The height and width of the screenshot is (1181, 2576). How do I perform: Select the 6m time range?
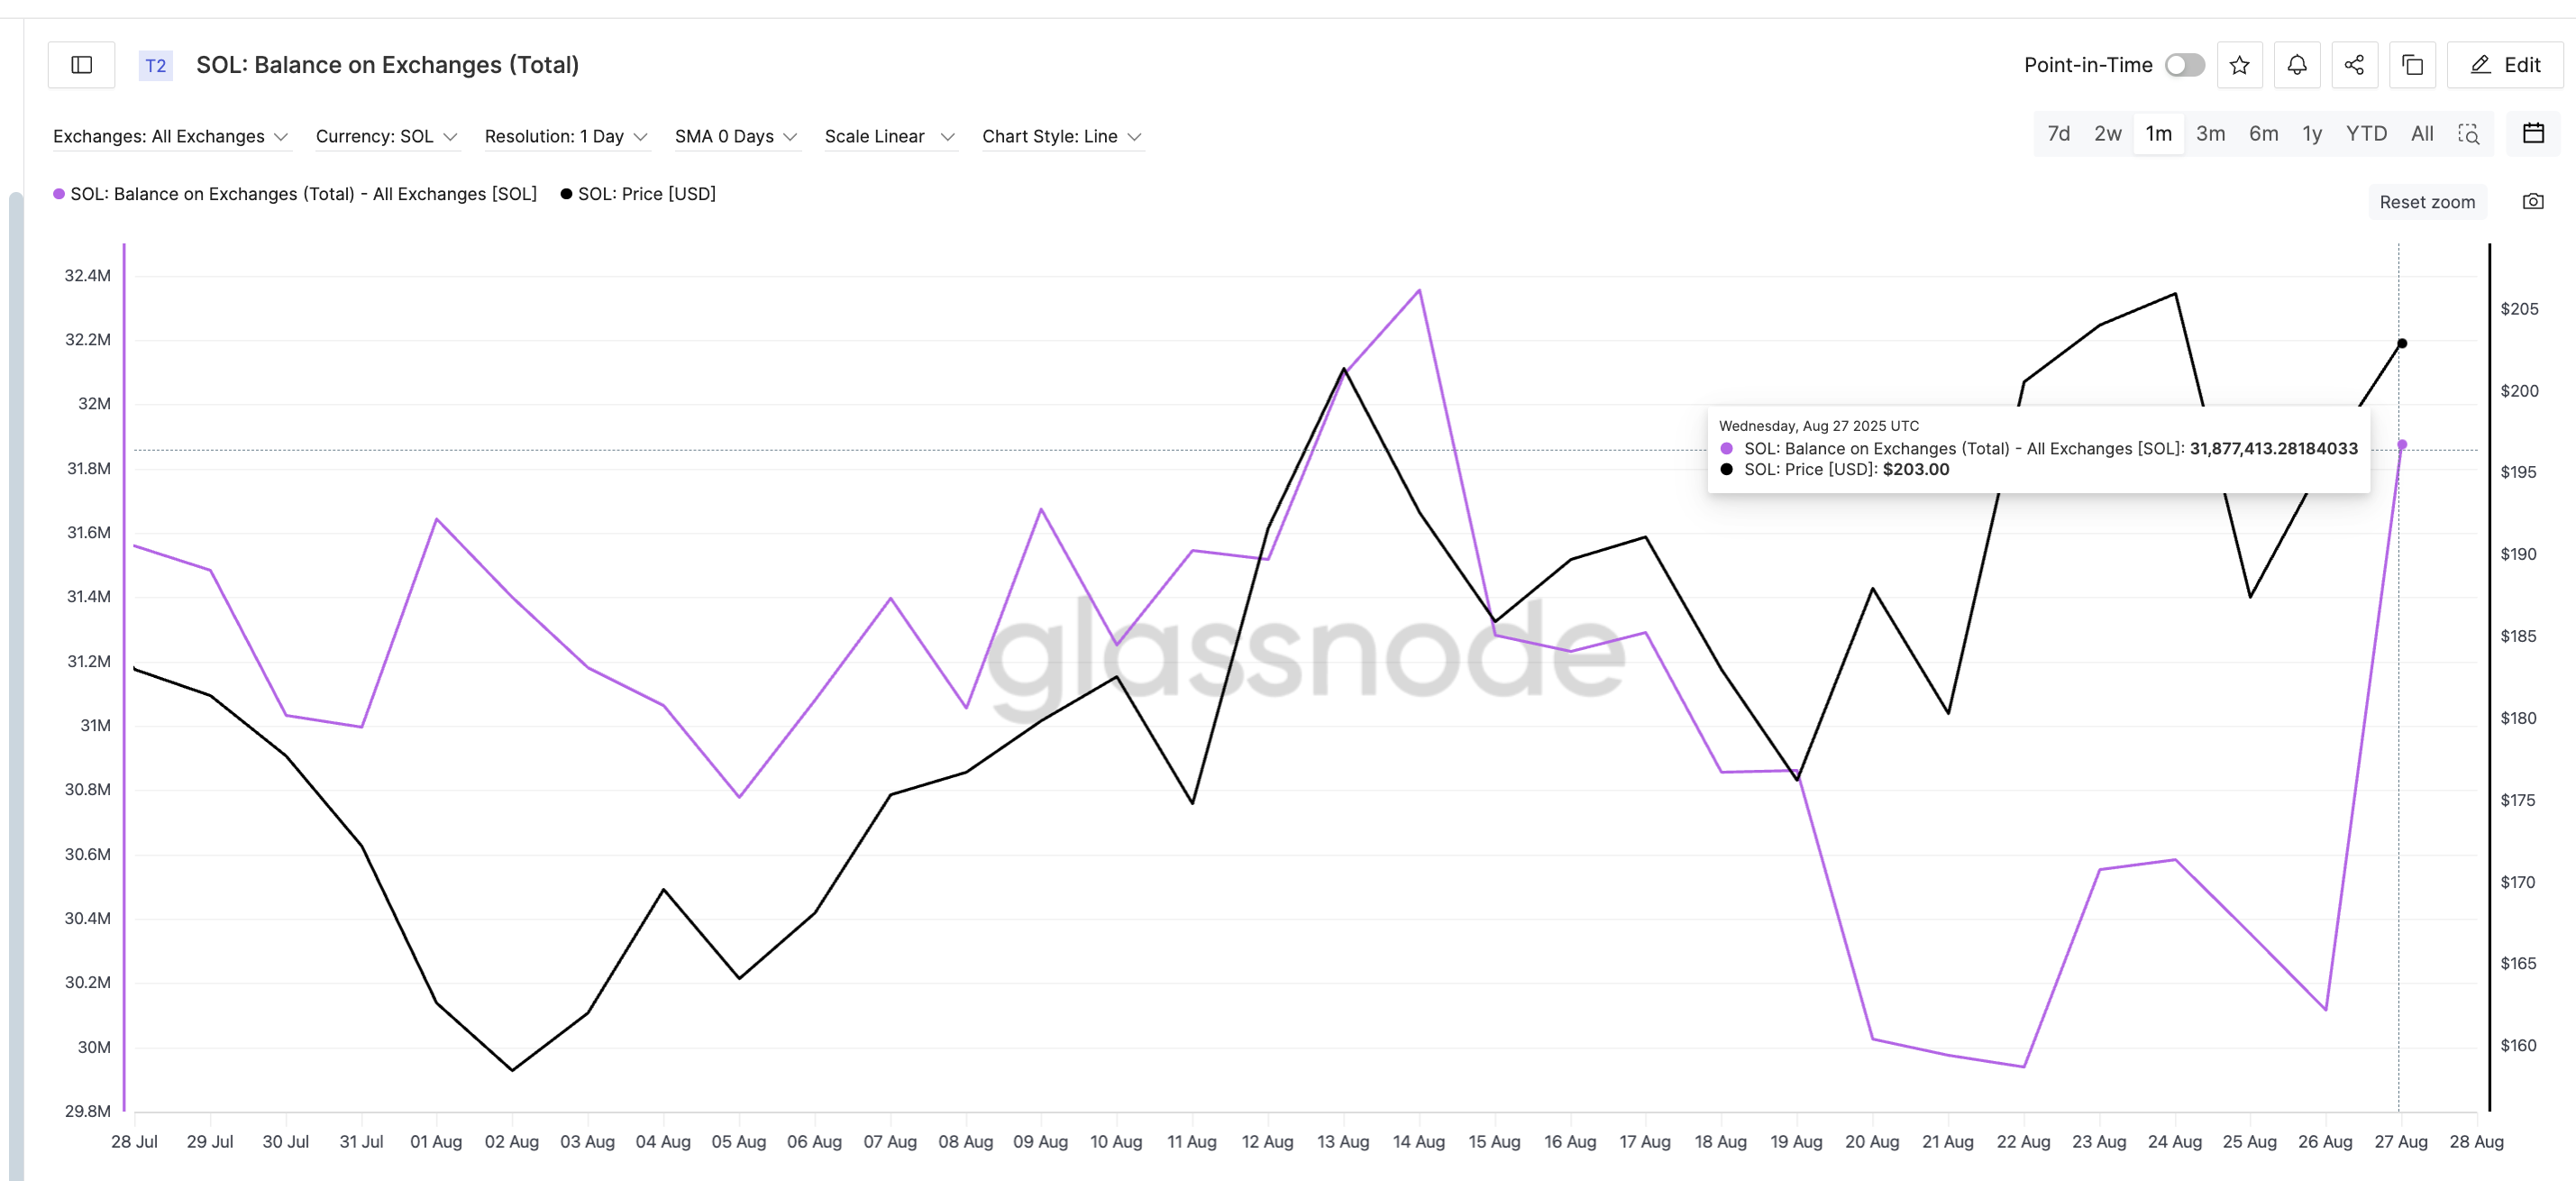click(2263, 132)
